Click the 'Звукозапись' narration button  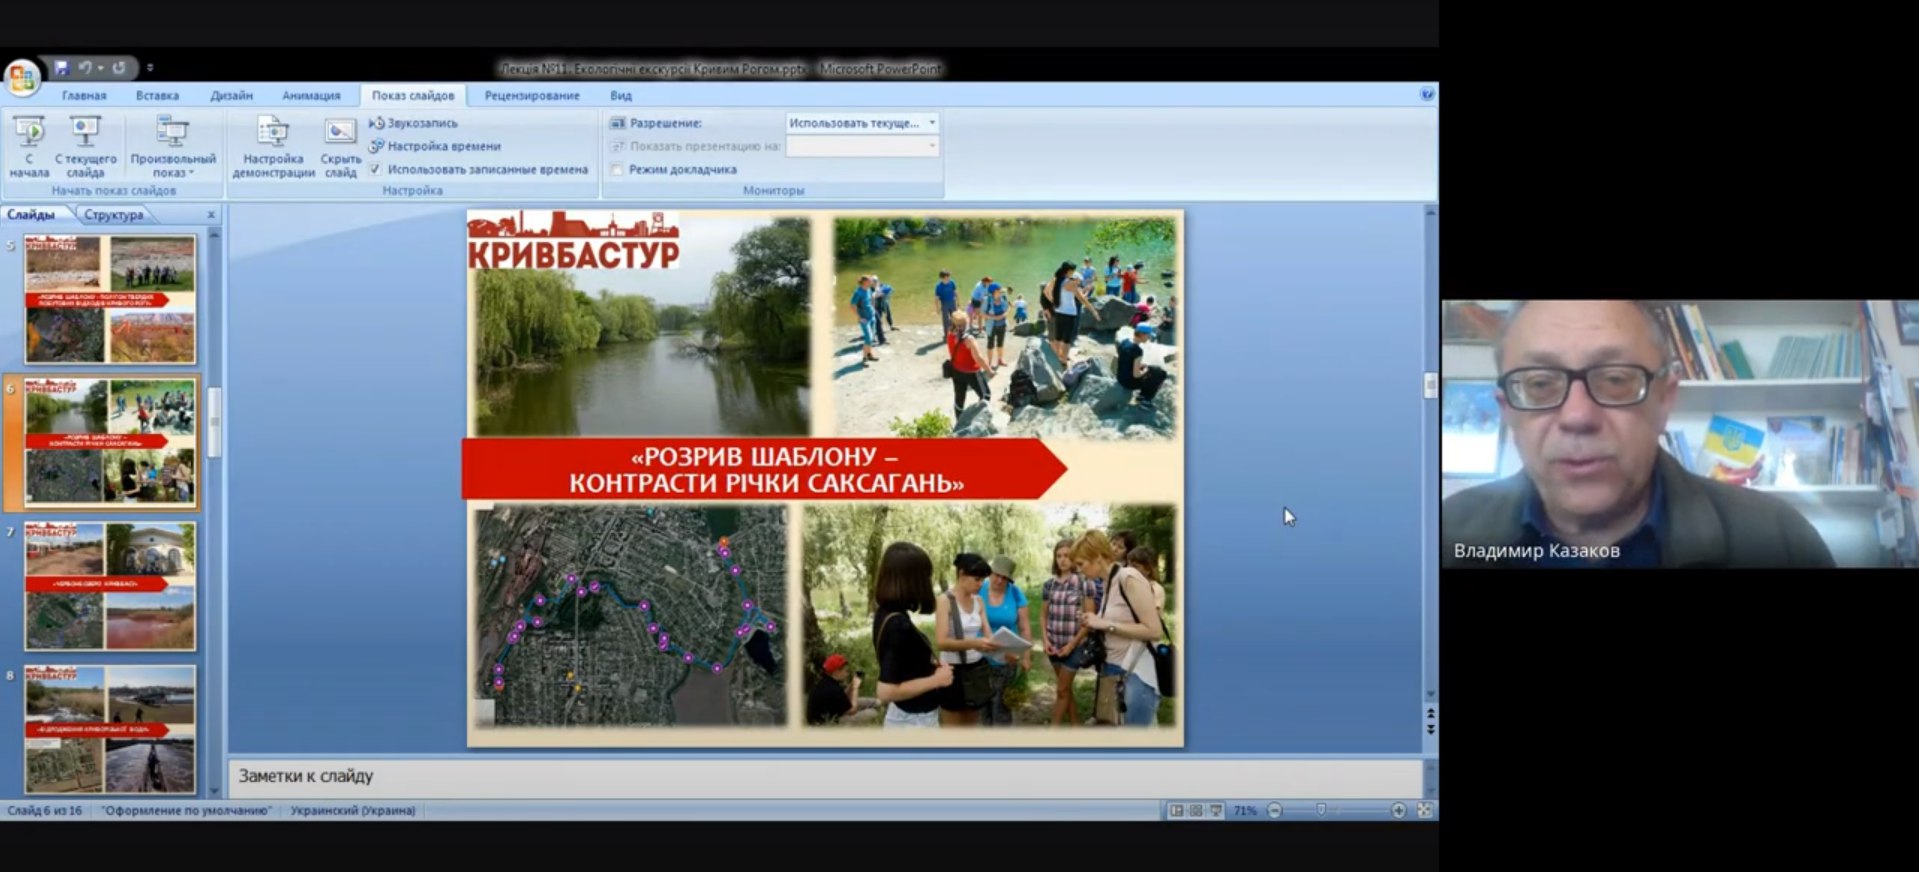413,123
